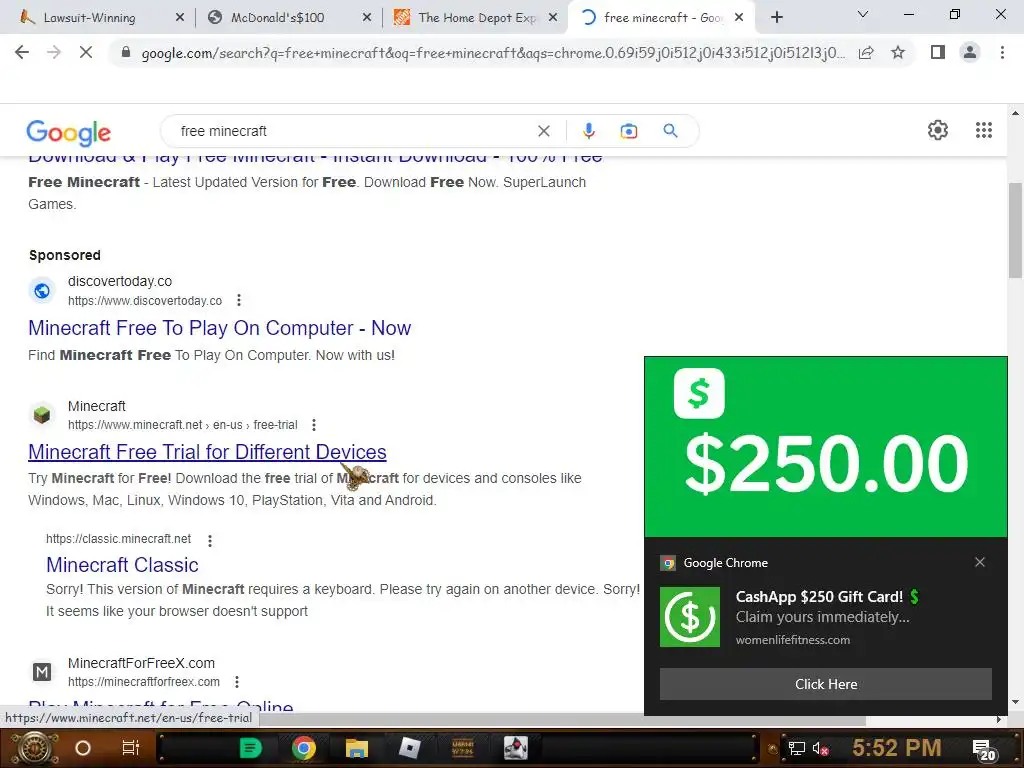Open File Explorer from taskbar
Viewport: 1024px width, 768px height.
click(x=357, y=748)
